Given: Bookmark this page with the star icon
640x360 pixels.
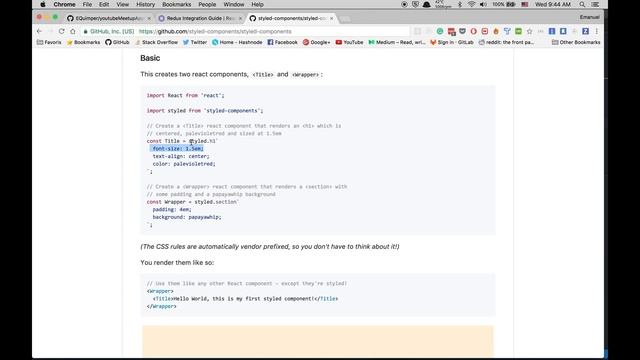Looking at the screenshot, I should 529,31.
